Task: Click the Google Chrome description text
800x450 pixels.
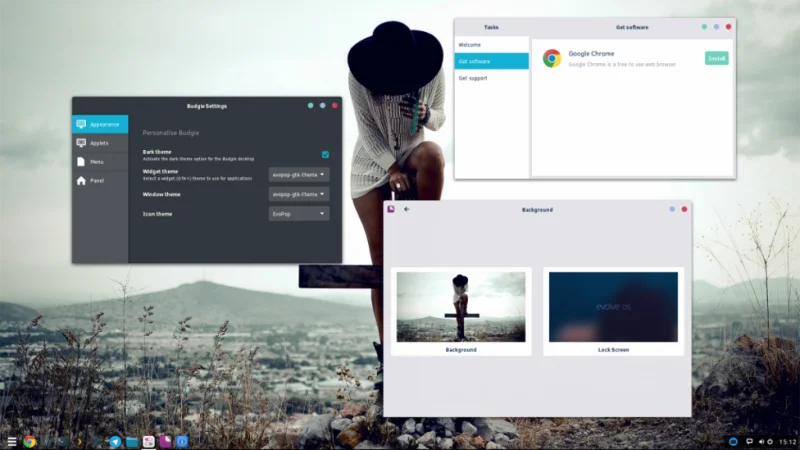Action: pyautogui.click(x=622, y=64)
